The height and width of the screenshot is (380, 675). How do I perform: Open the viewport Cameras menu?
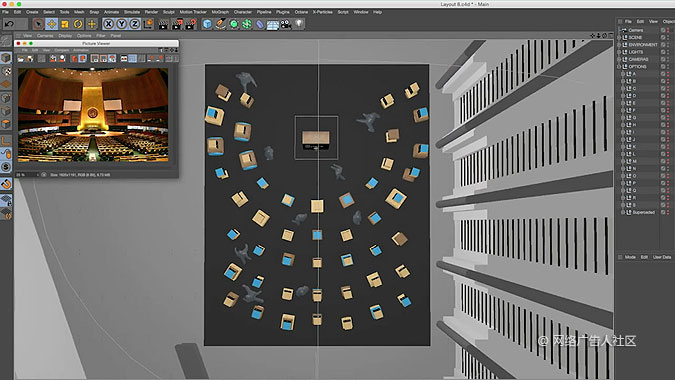pyautogui.click(x=45, y=36)
